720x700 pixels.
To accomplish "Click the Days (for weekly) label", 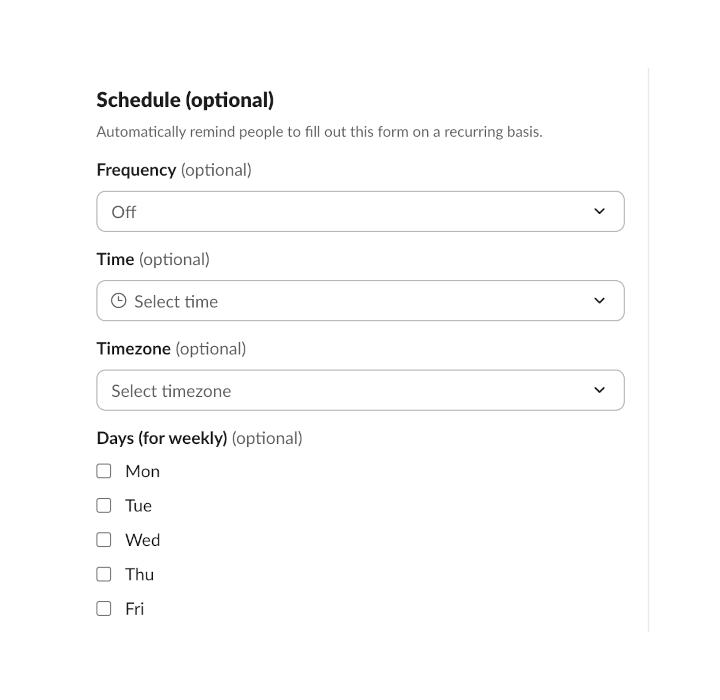I will point(162,438).
